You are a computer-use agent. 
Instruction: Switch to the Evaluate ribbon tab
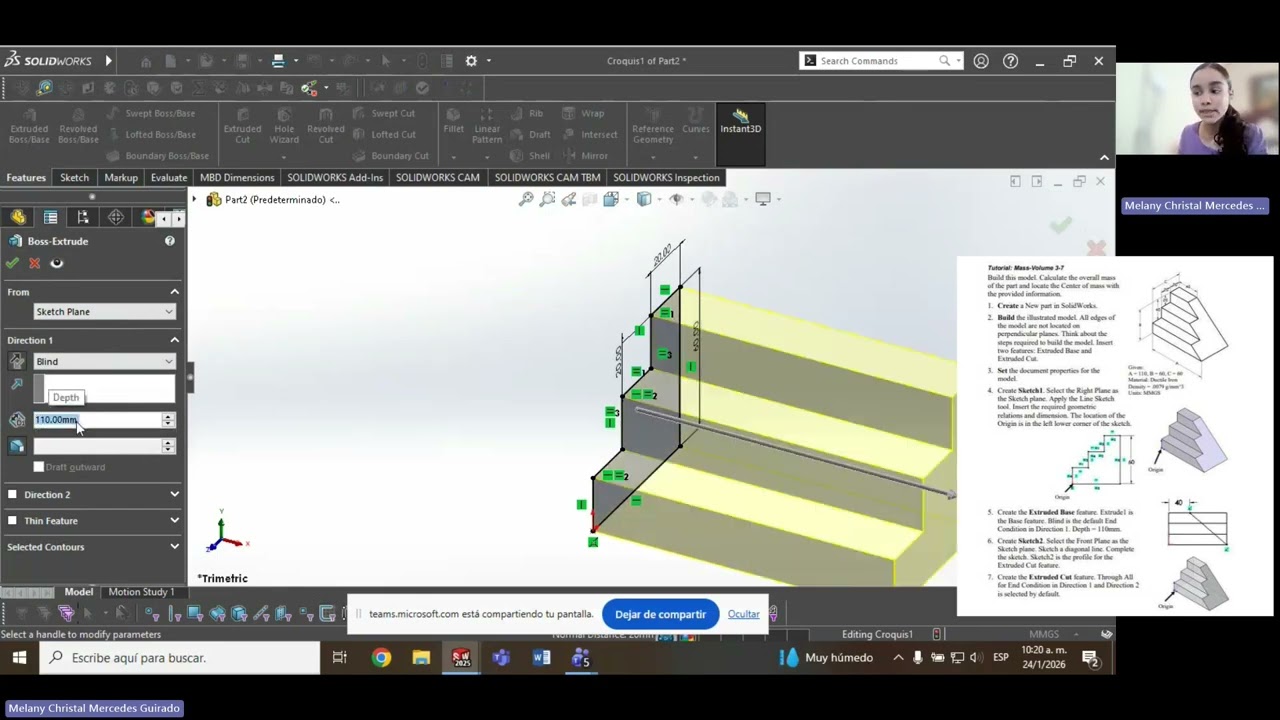pos(168,177)
